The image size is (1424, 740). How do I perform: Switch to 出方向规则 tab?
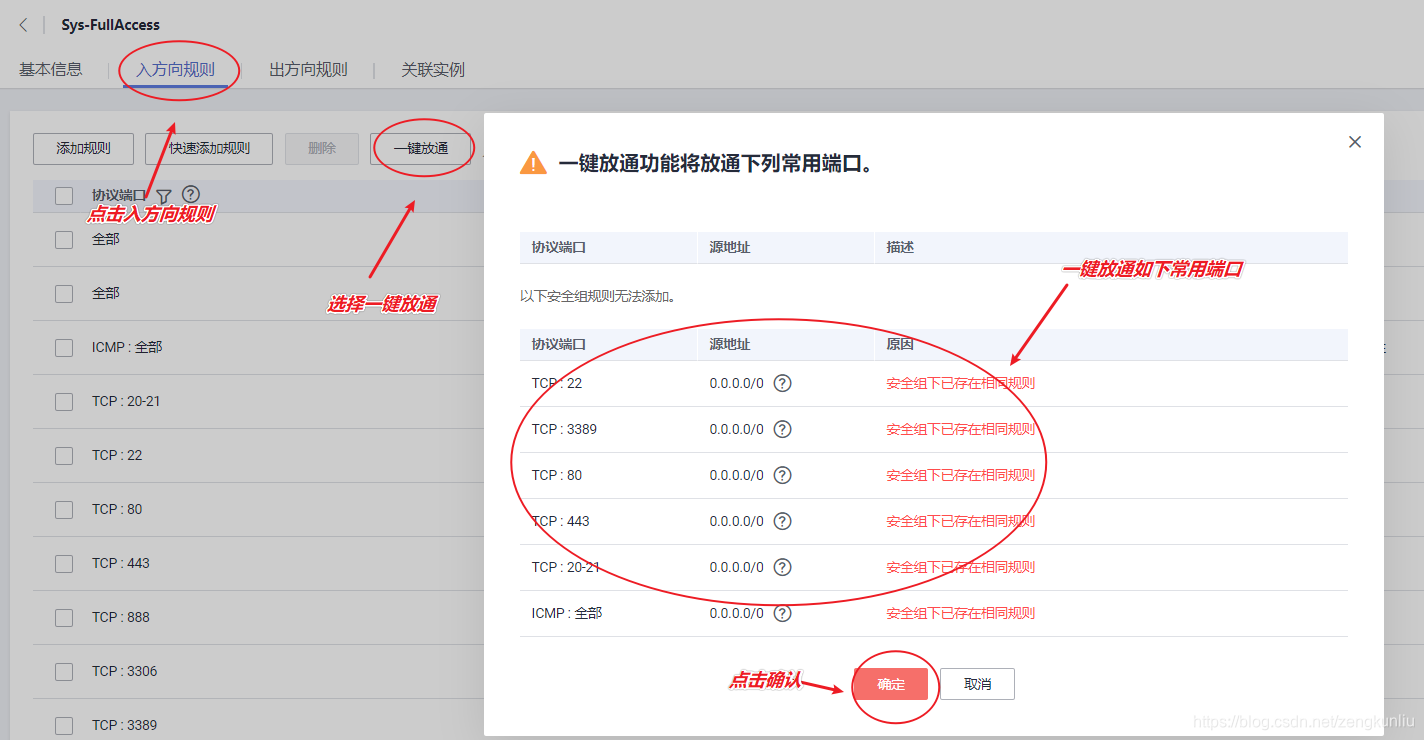[308, 70]
